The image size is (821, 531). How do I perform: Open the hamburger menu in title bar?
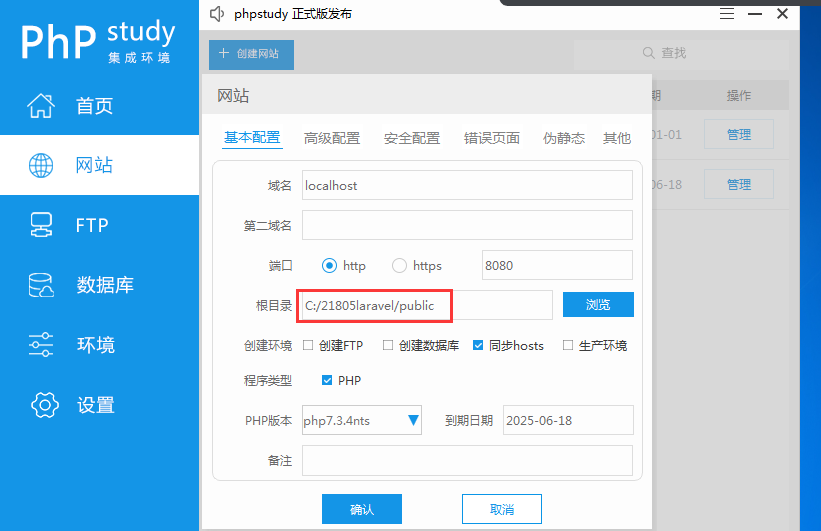point(727,14)
